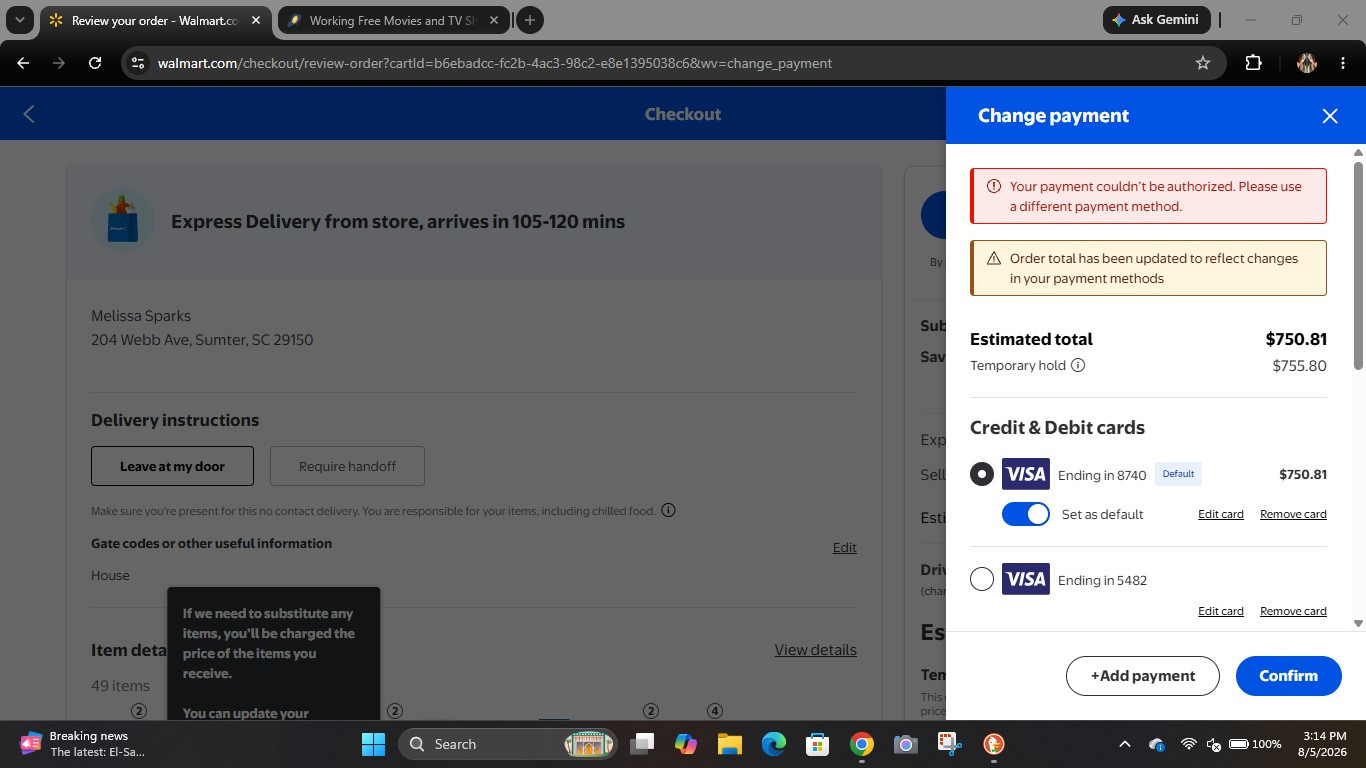Toggle the Set as default switch
The width and height of the screenshot is (1366, 768).
tap(1026, 514)
